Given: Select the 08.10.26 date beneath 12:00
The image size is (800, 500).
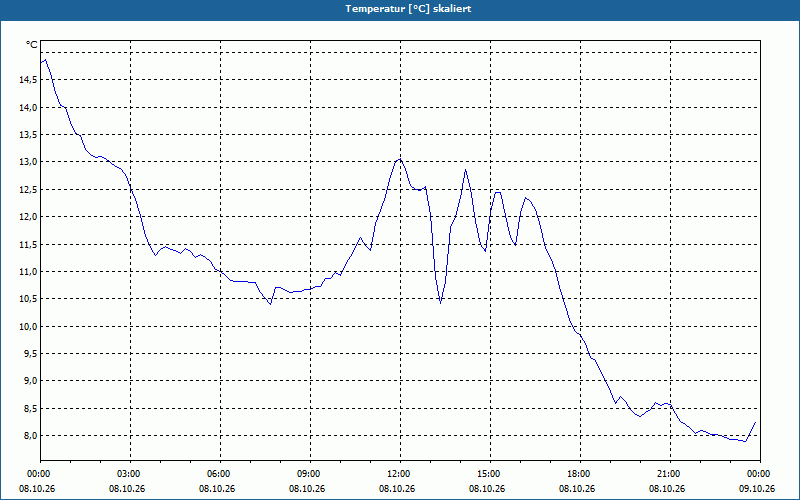Looking at the screenshot, I should 397,489.
